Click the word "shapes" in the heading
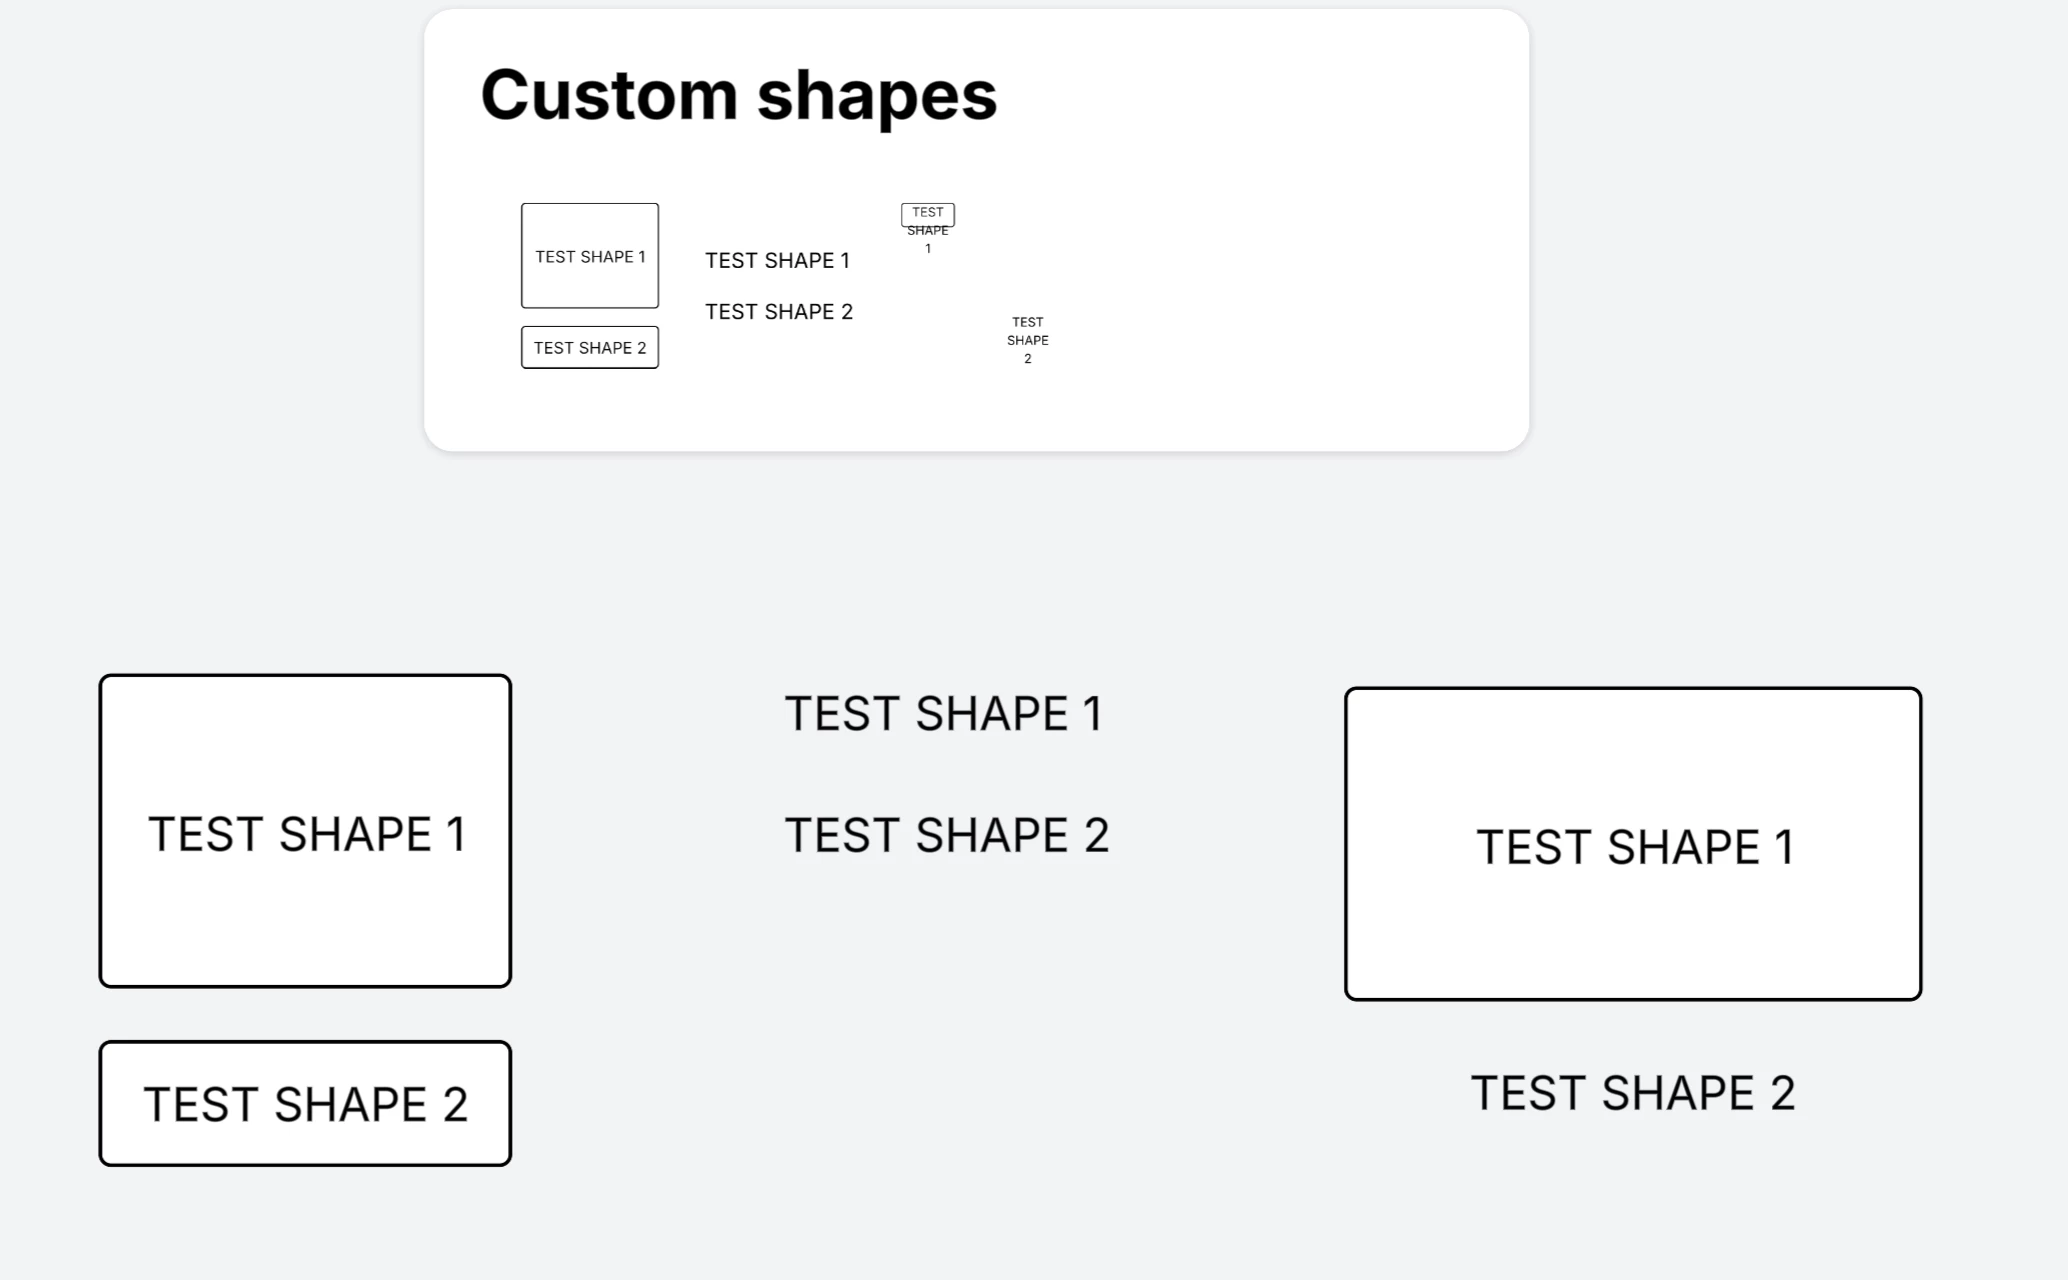 [877, 98]
